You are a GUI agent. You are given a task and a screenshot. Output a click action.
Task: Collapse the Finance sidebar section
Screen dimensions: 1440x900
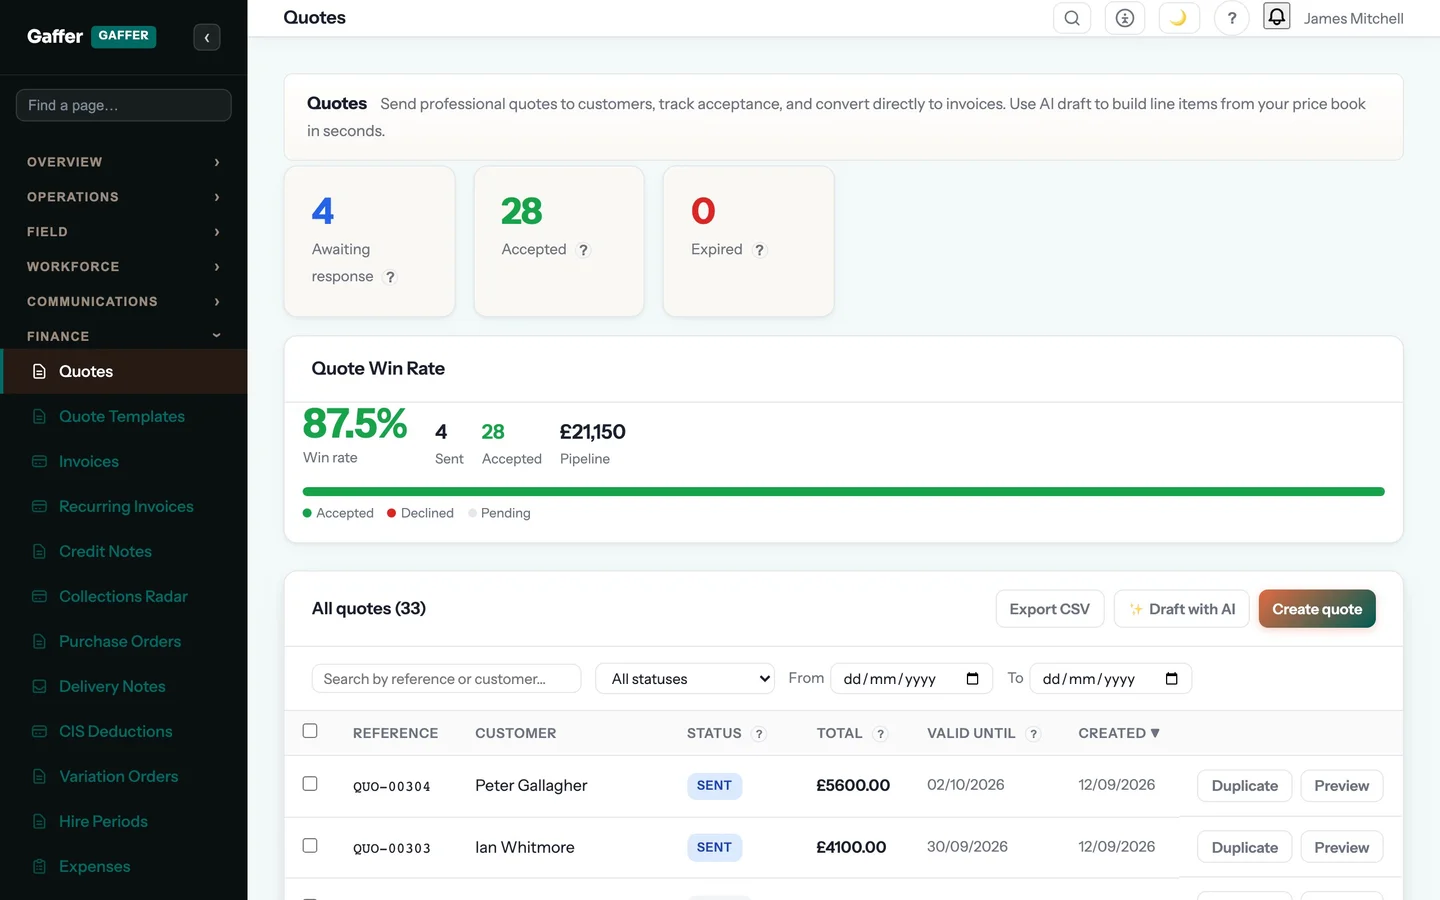tap(124, 336)
